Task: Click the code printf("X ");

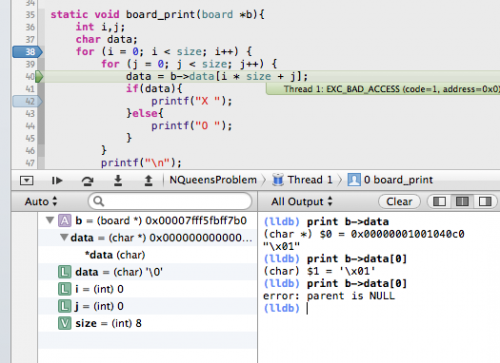Action: point(191,101)
